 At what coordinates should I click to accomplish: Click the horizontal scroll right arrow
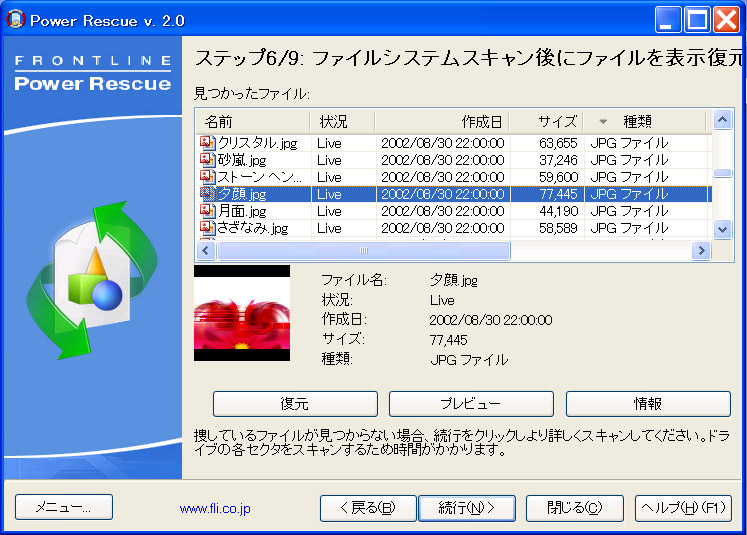(x=701, y=251)
